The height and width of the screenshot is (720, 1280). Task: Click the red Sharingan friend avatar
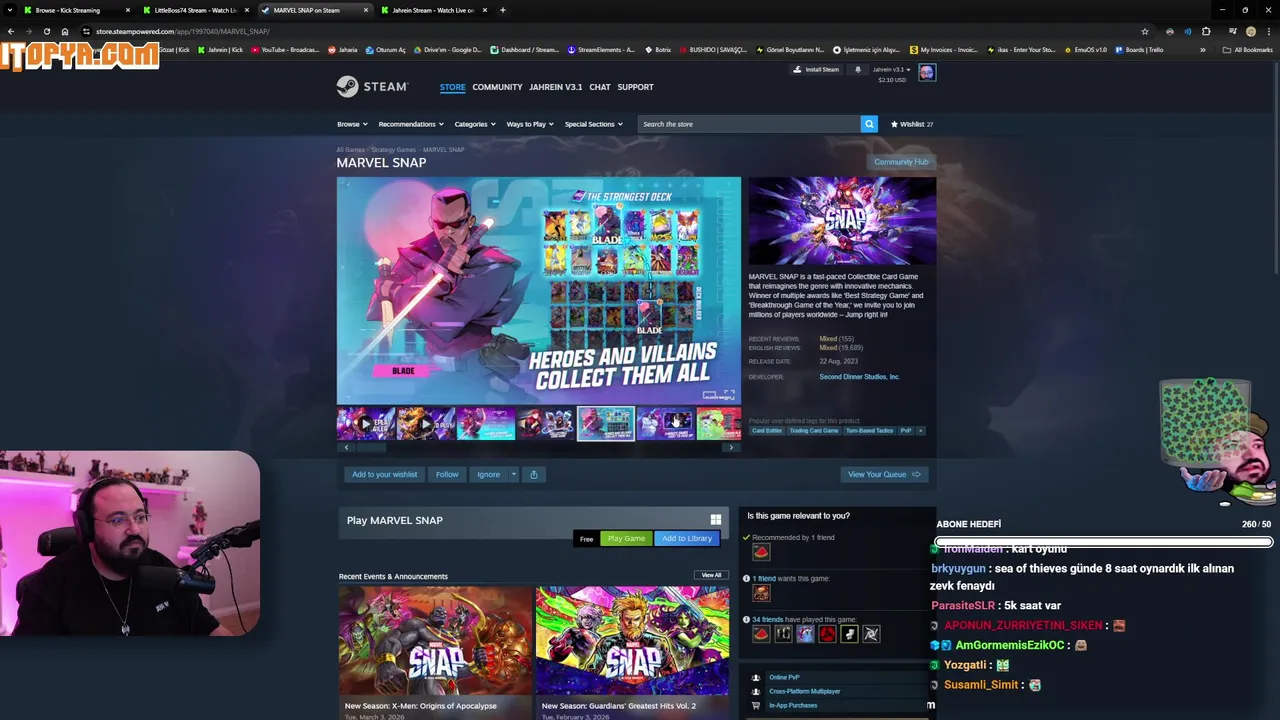pos(827,634)
